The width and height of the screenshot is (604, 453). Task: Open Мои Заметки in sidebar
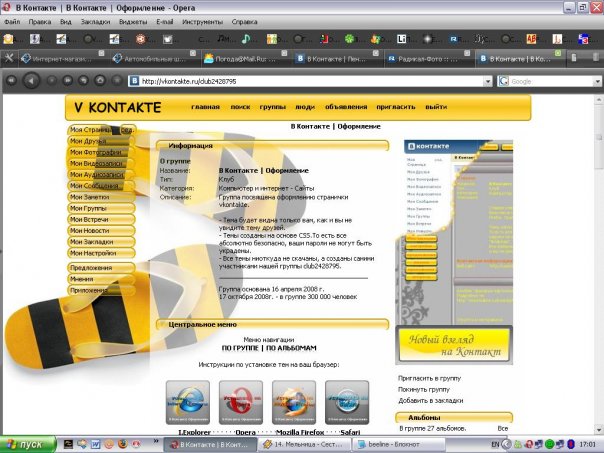[101, 197]
